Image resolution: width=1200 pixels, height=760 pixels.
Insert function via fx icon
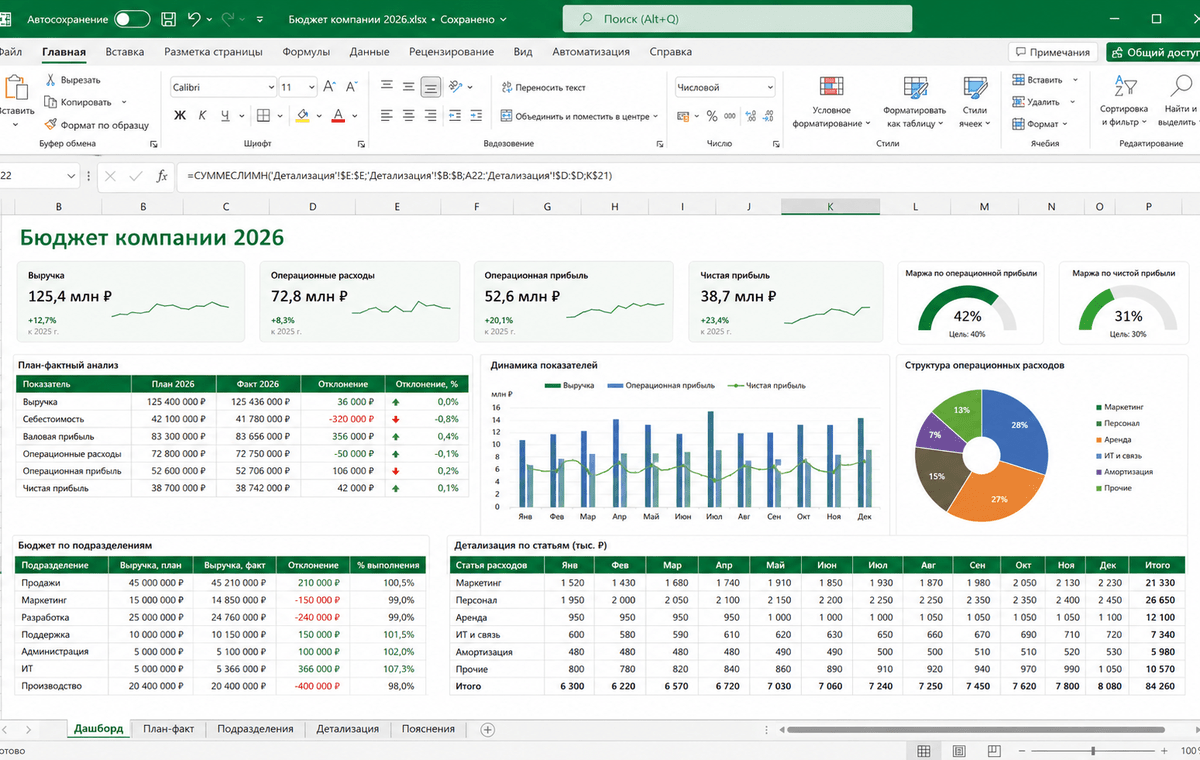click(162, 176)
